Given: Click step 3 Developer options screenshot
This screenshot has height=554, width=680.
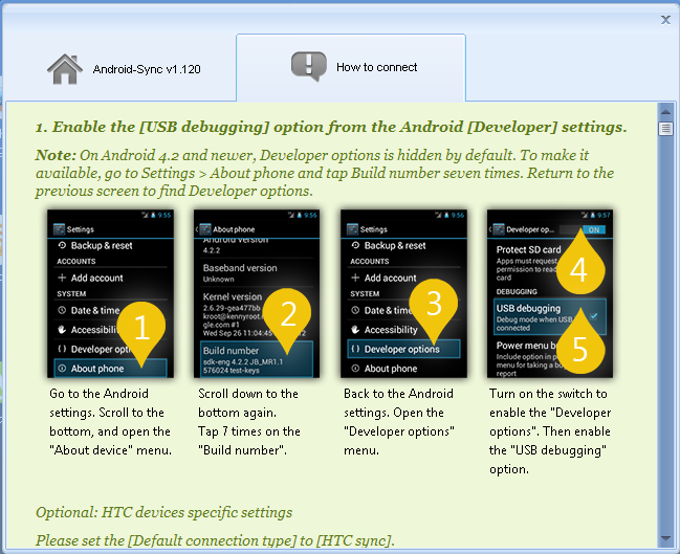Looking at the screenshot, I should point(403,294).
